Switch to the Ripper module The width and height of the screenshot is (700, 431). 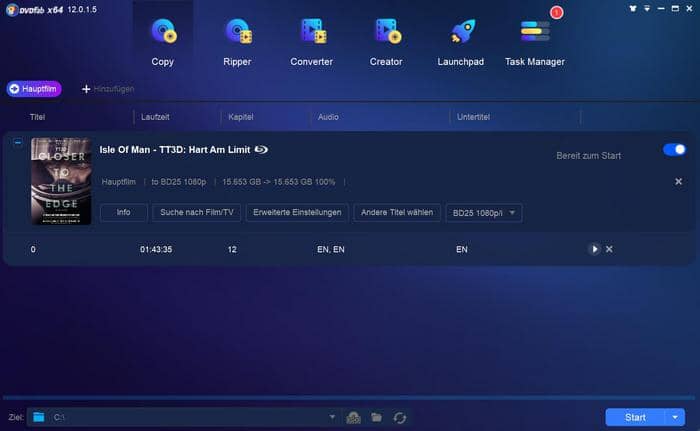[x=237, y=42]
